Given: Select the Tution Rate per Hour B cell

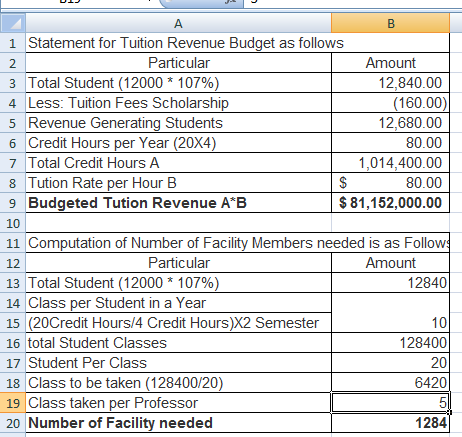Looking at the screenshot, I should coord(178,183).
